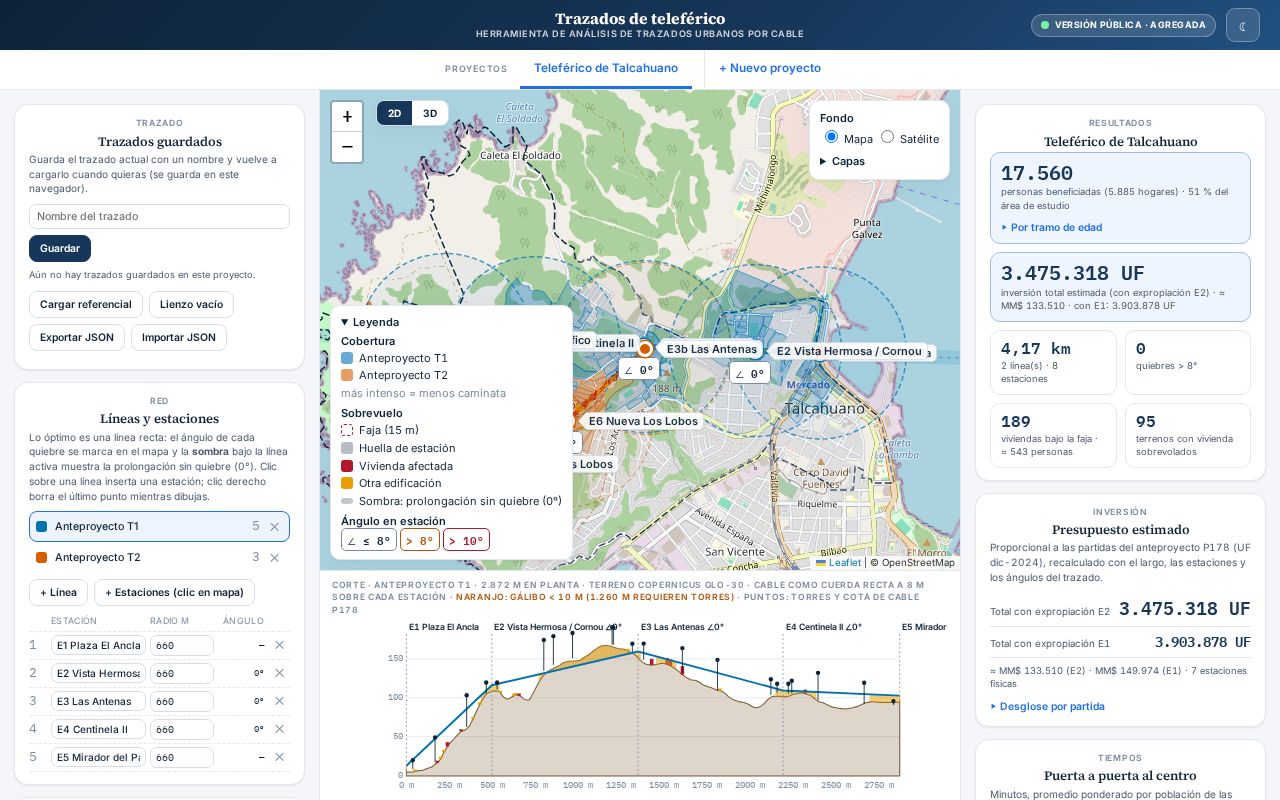This screenshot has width=1280, height=800.
Task: Click Versión pública · agregada badge
Action: (1123, 25)
